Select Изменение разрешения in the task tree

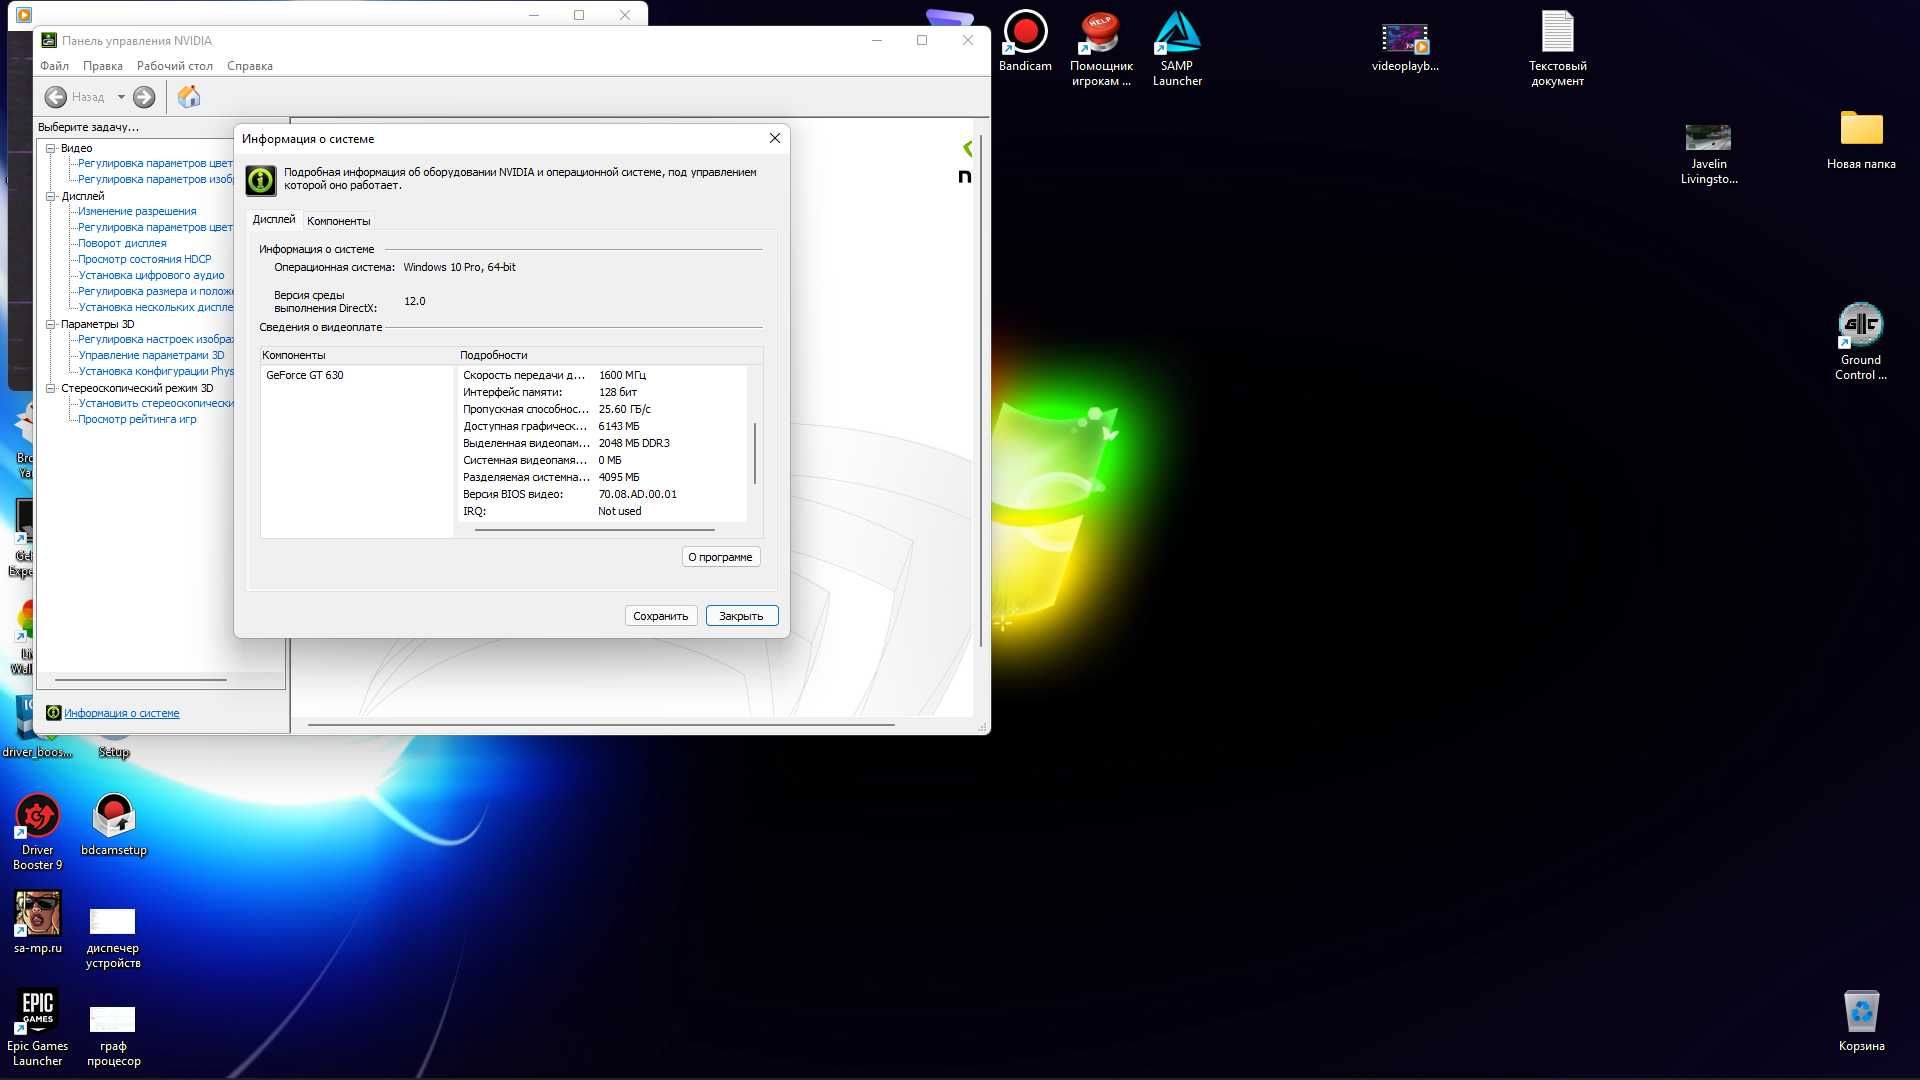point(137,211)
